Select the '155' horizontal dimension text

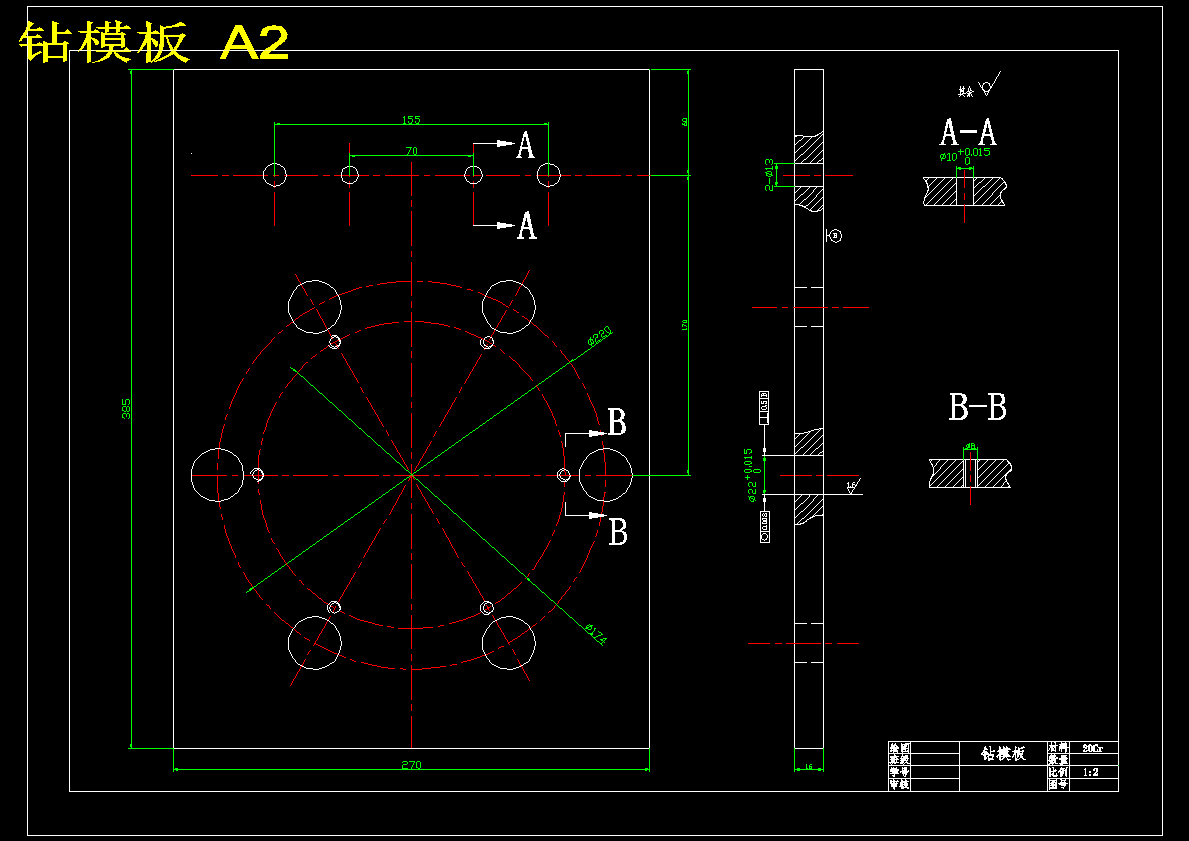pyautogui.click(x=411, y=120)
